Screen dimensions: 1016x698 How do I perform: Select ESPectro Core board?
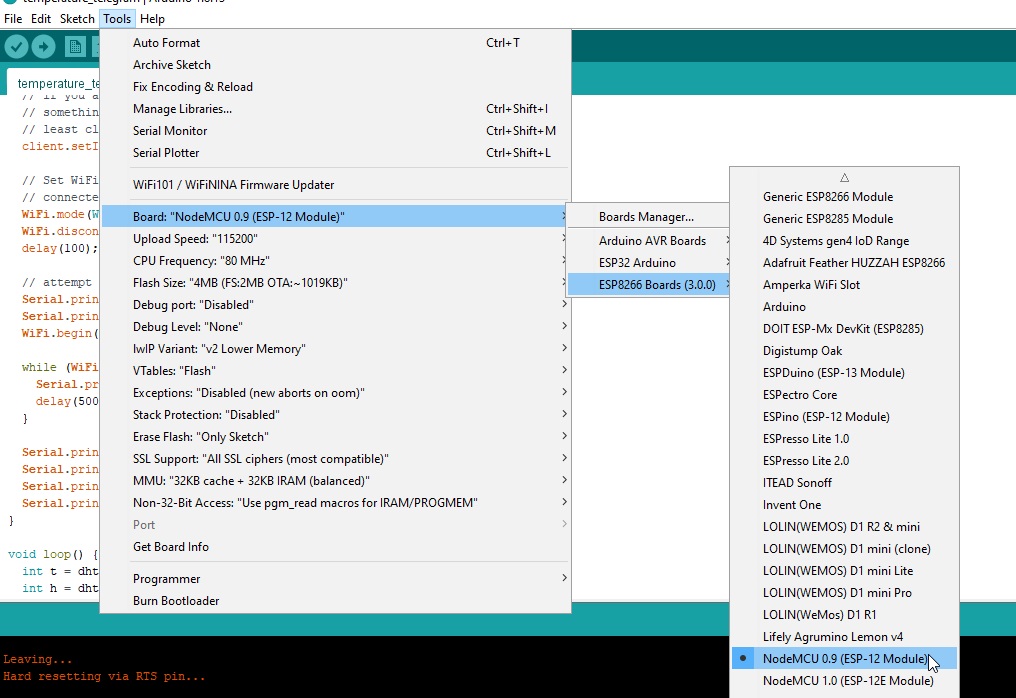coord(844,395)
